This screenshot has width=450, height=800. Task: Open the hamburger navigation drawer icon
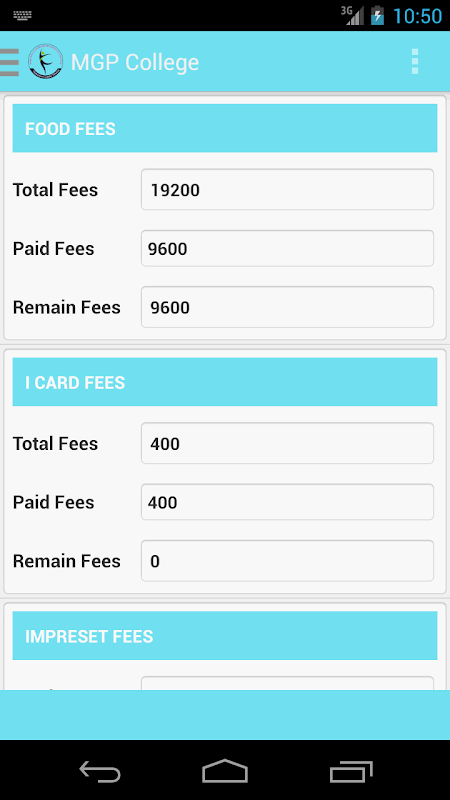(x=9, y=62)
